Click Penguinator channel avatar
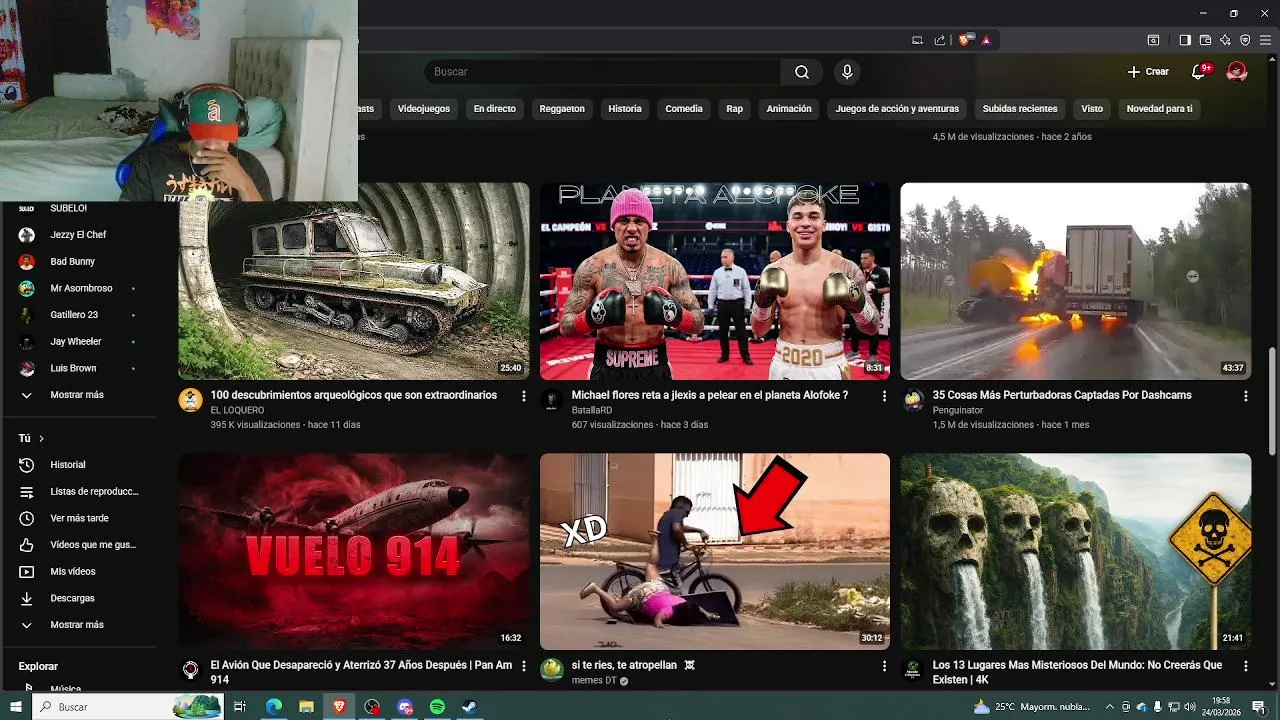 pos(913,401)
